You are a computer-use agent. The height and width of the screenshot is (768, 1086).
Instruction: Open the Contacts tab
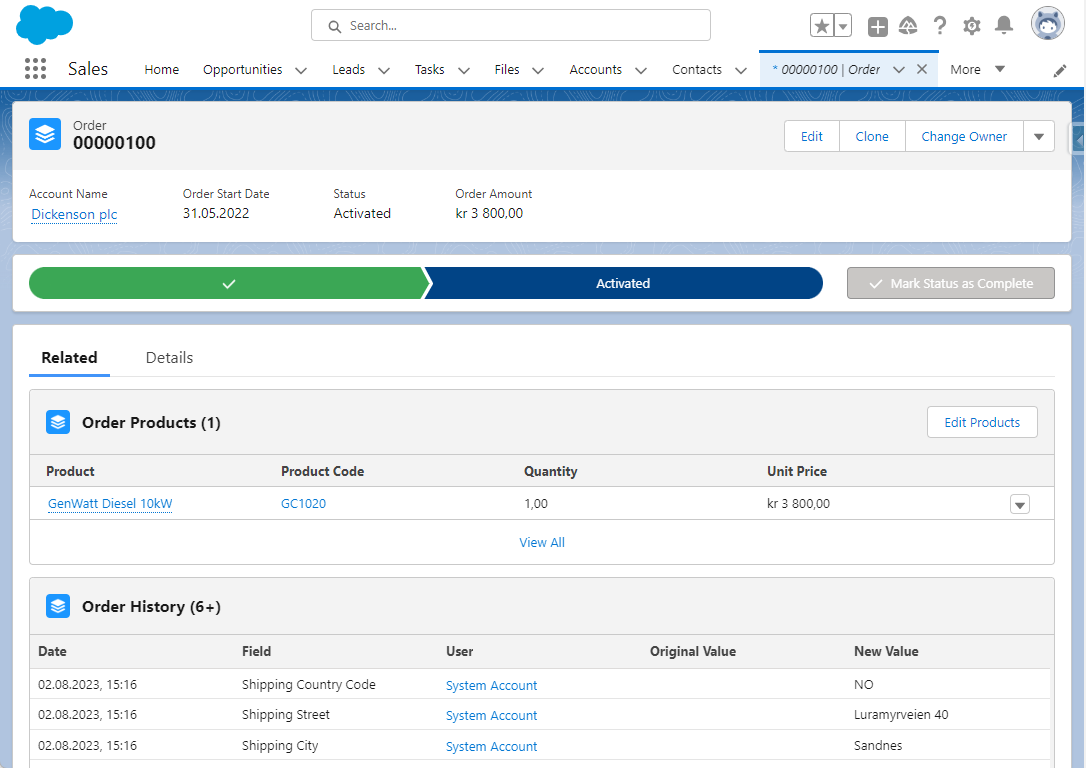pyautogui.click(x=697, y=69)
